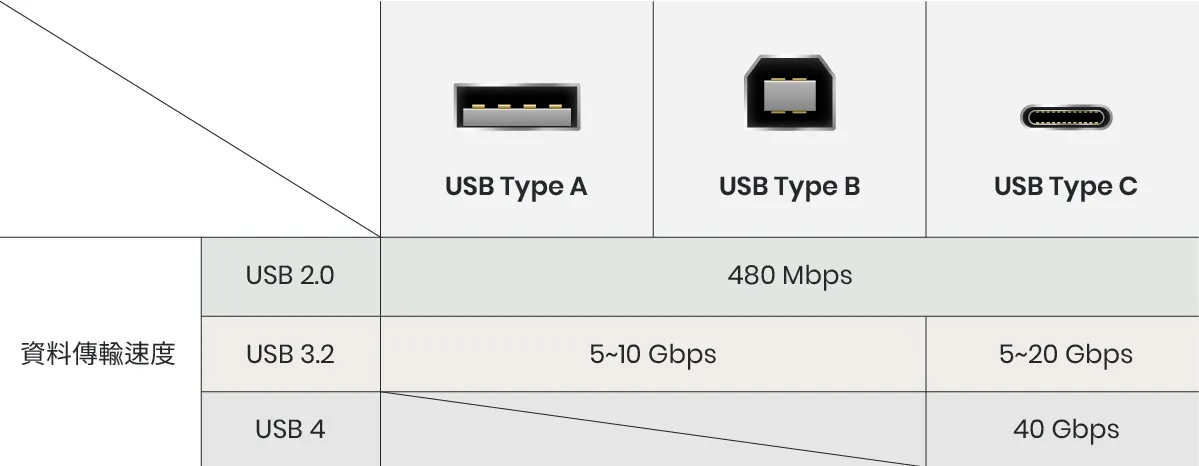Click the USB Type A connector picture

pos(517,107)
